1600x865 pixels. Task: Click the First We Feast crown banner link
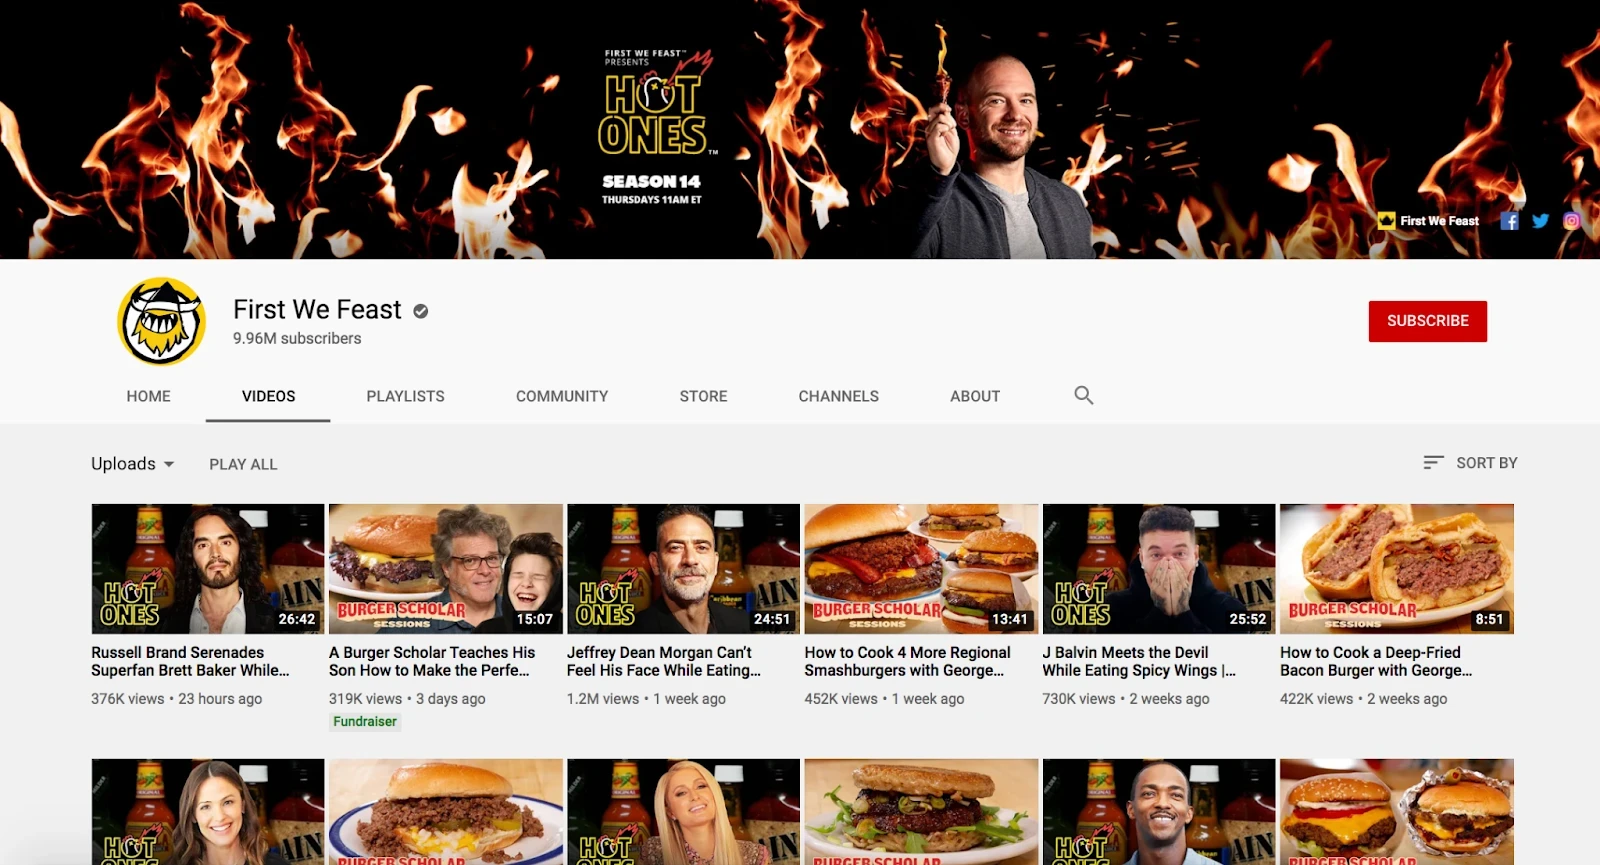[1429, 221]
